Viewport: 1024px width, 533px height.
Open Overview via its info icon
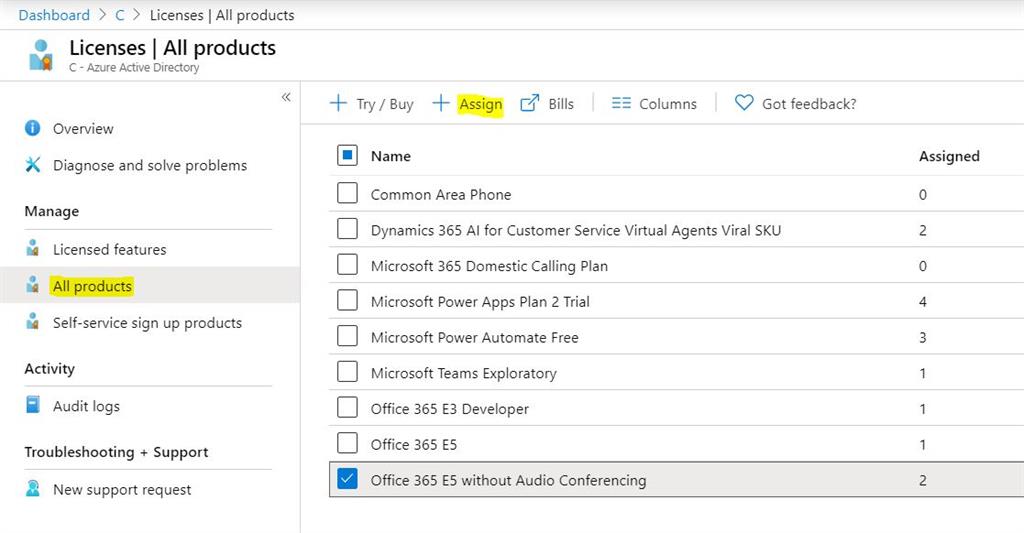33,128
